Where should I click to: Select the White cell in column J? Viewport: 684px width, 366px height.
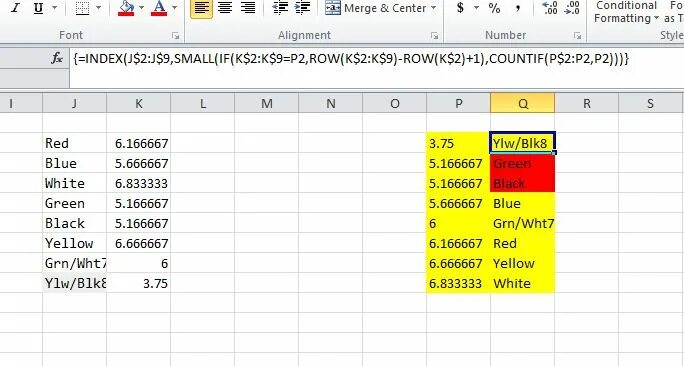click(x=74, y=183)
